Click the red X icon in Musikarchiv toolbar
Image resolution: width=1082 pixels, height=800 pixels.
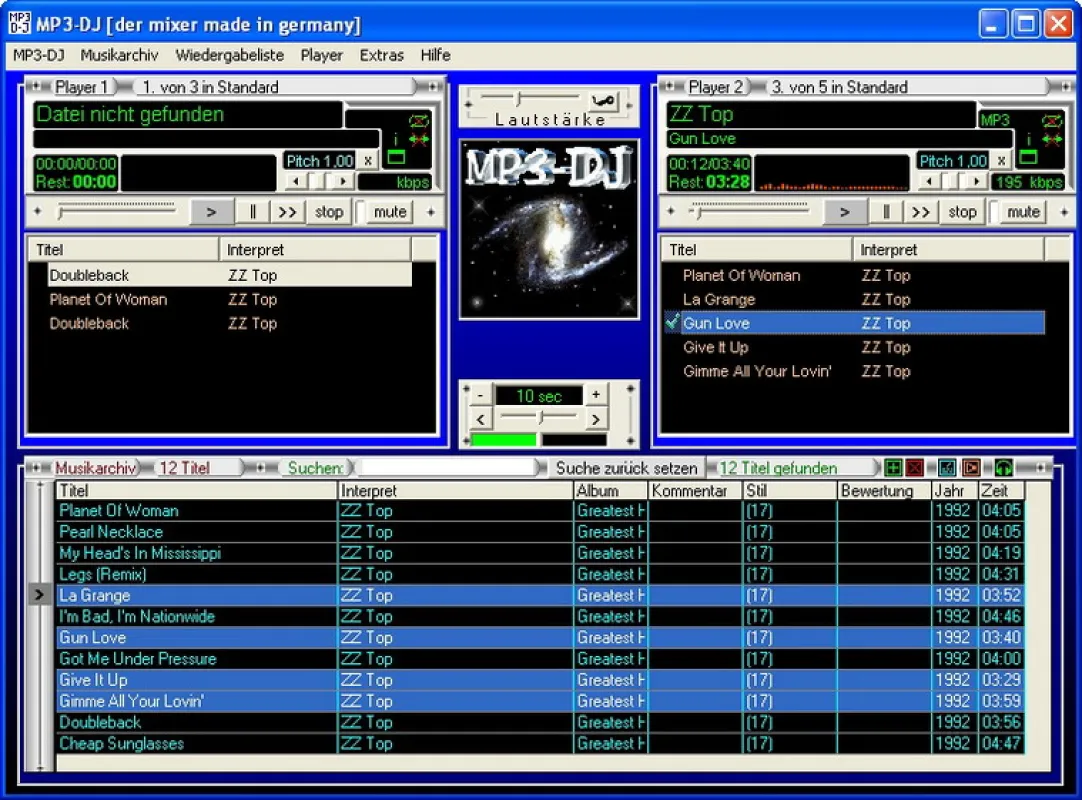point(915,469)
